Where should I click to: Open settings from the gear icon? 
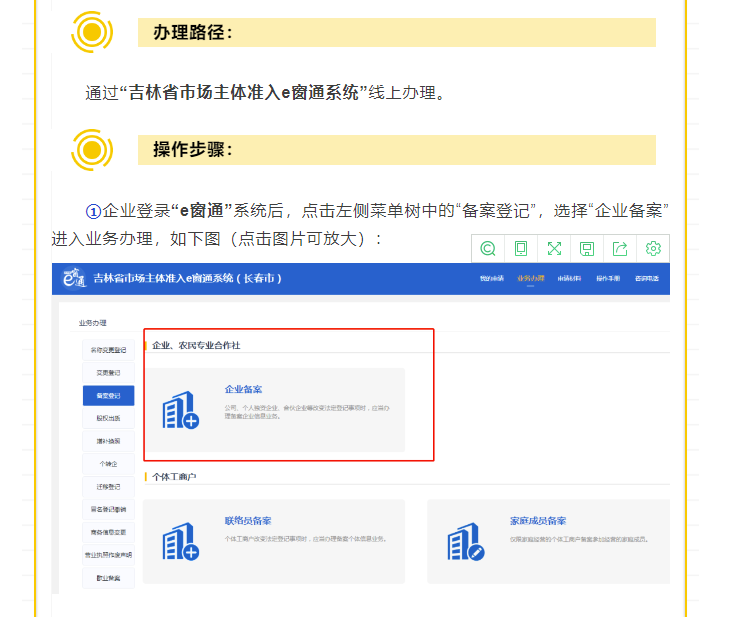click(x=653, y=248)
